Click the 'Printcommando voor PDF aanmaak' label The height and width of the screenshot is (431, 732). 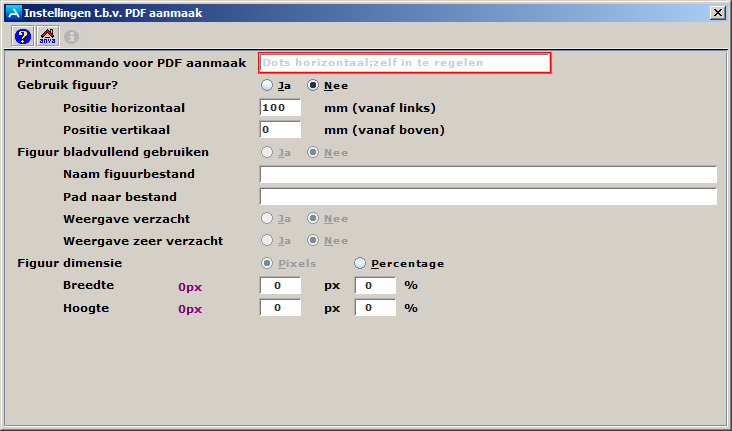(x=132, y=63)
